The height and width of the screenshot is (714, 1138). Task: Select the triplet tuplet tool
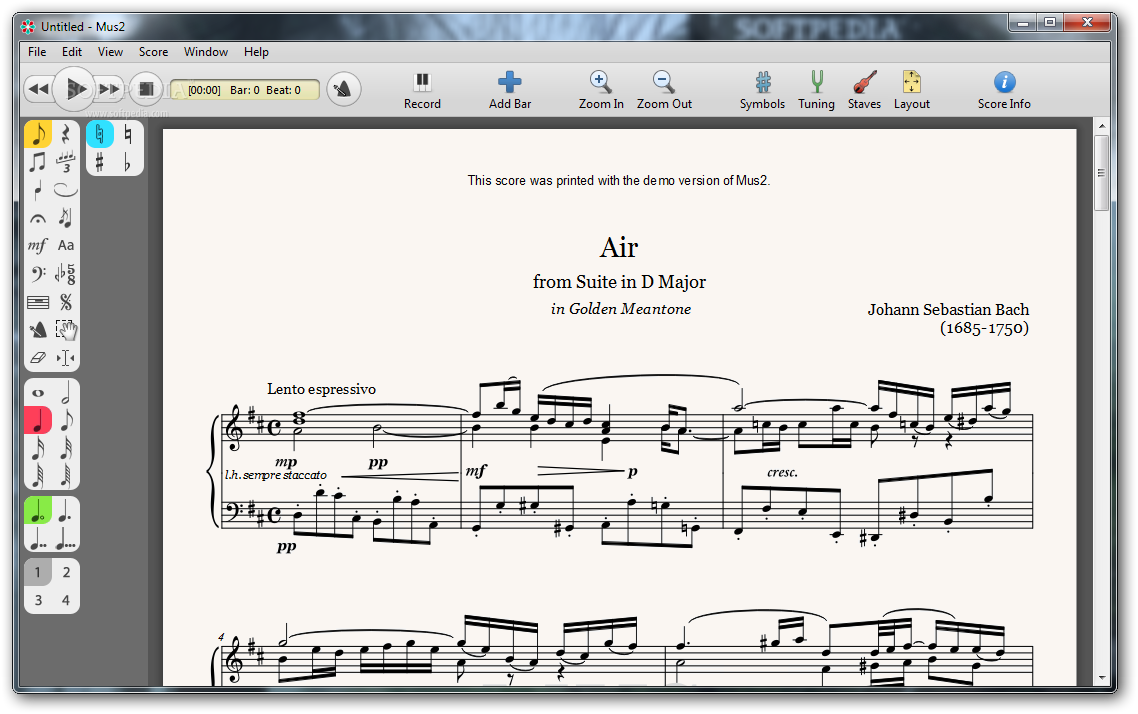tap(65, 162)
